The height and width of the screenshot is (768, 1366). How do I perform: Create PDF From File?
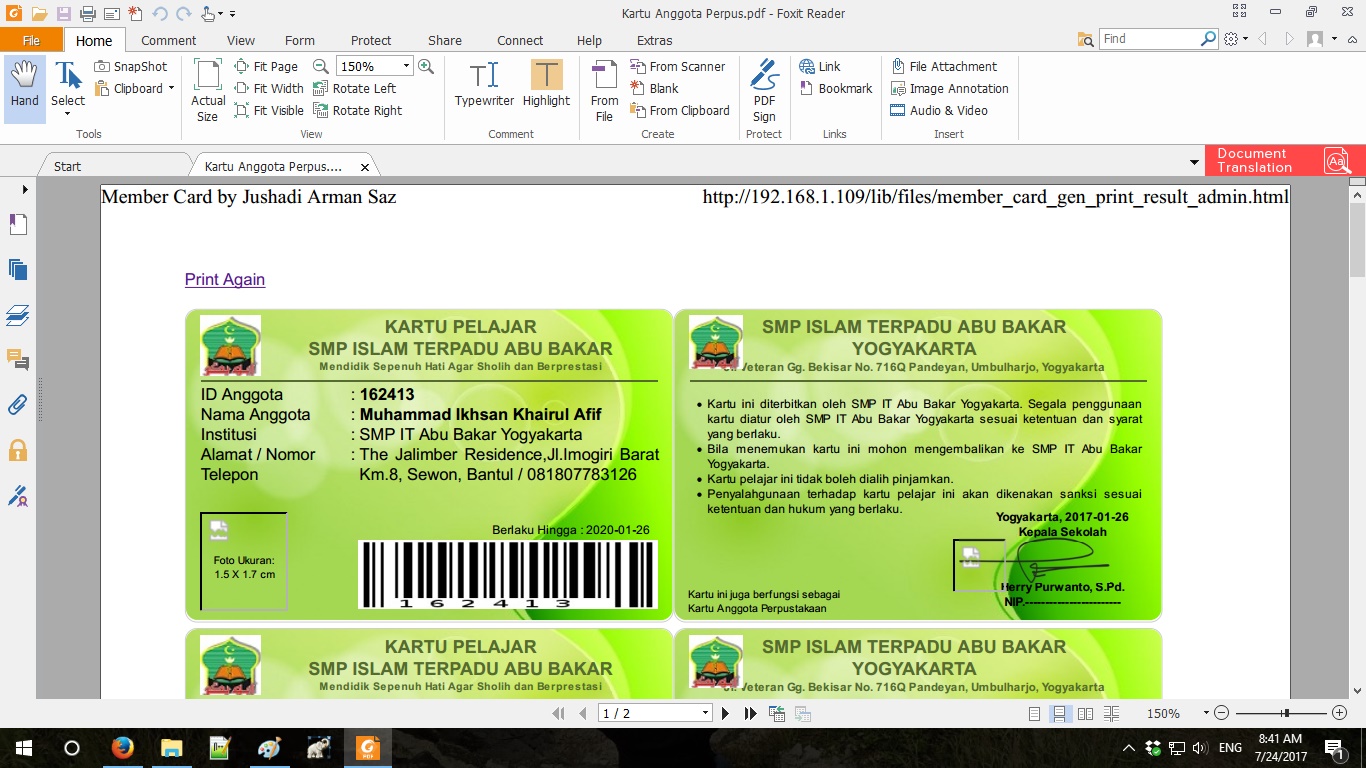pos(604,90)
